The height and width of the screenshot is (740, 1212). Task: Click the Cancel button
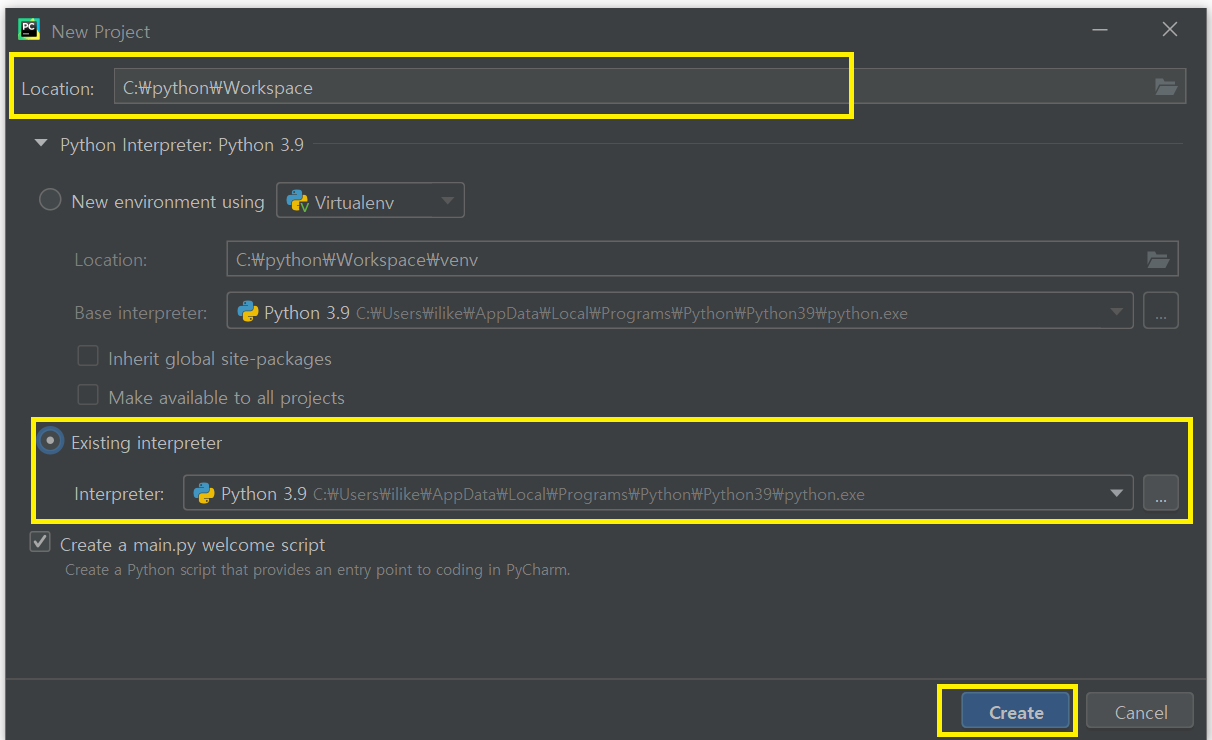click(x=1140, y=712)
